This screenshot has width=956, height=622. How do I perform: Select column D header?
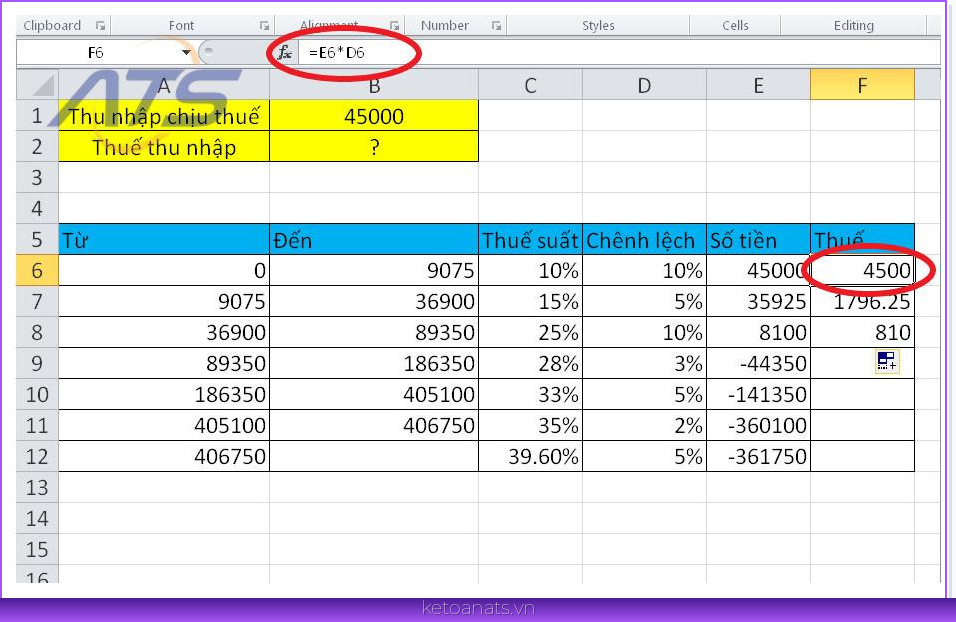click(x=644, y=85)
